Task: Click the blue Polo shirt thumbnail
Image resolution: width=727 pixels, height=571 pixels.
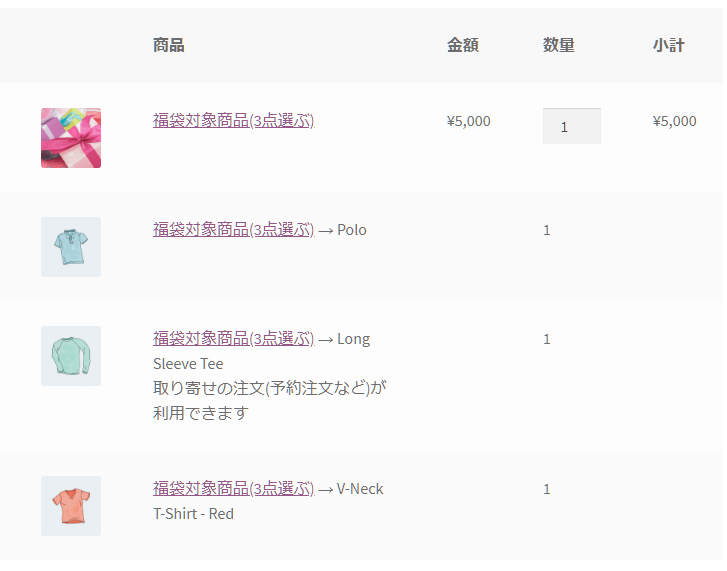Action: [x=71, y=247]
